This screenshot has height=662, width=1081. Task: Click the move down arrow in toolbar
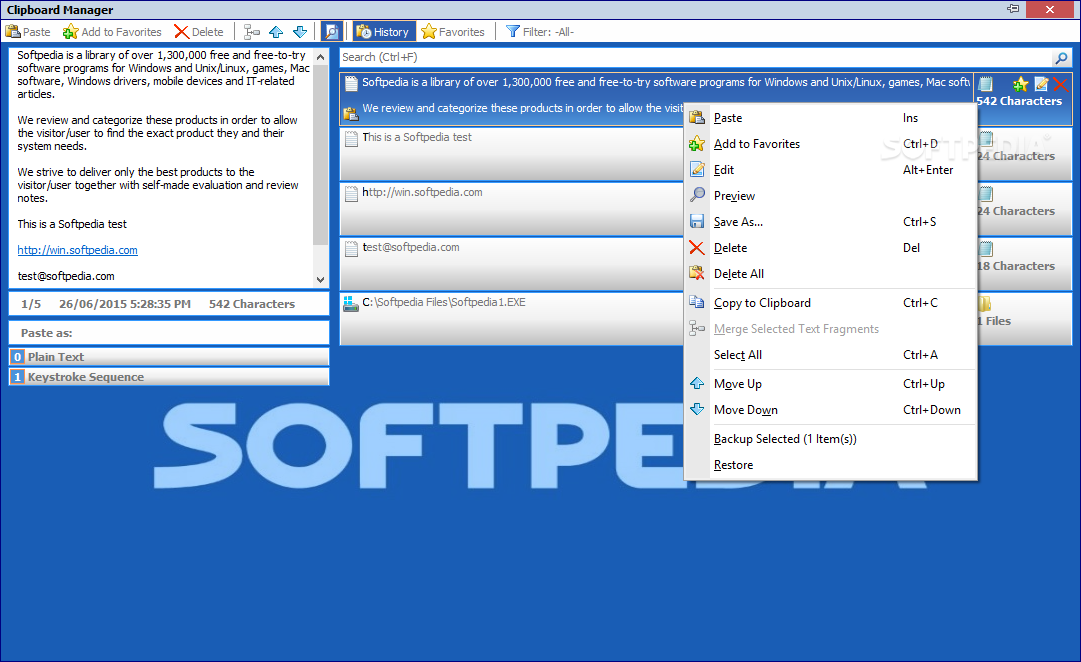coord(300,32)
